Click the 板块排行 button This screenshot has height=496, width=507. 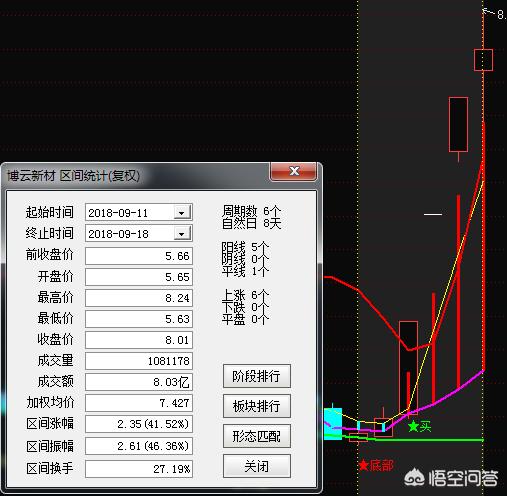[x=257, y=406]
